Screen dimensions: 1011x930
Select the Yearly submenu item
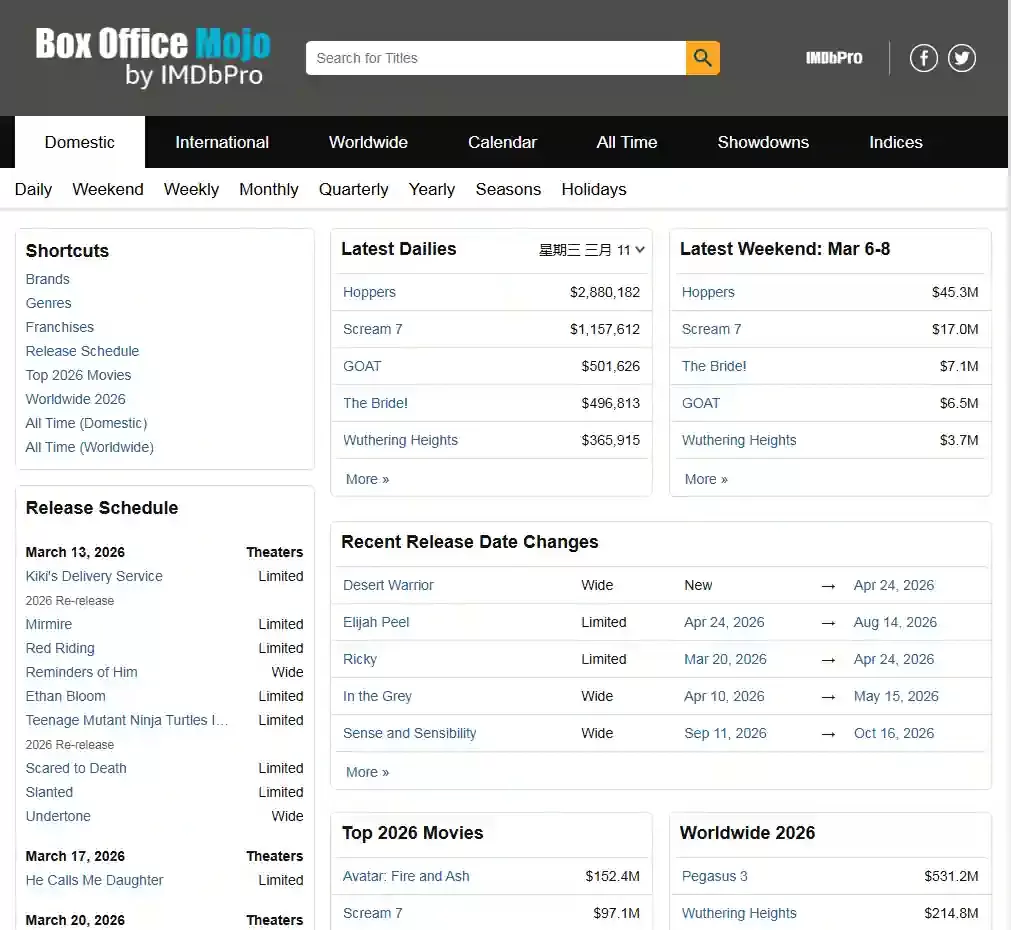tap(432, 189)
